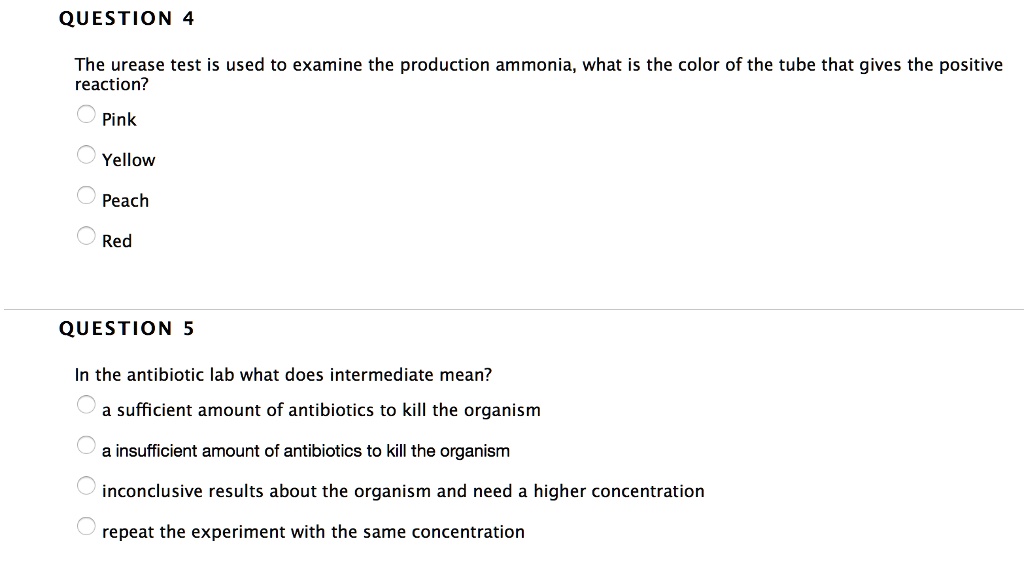
Task: Click the Pink answer label text
Action: [120, 119]
